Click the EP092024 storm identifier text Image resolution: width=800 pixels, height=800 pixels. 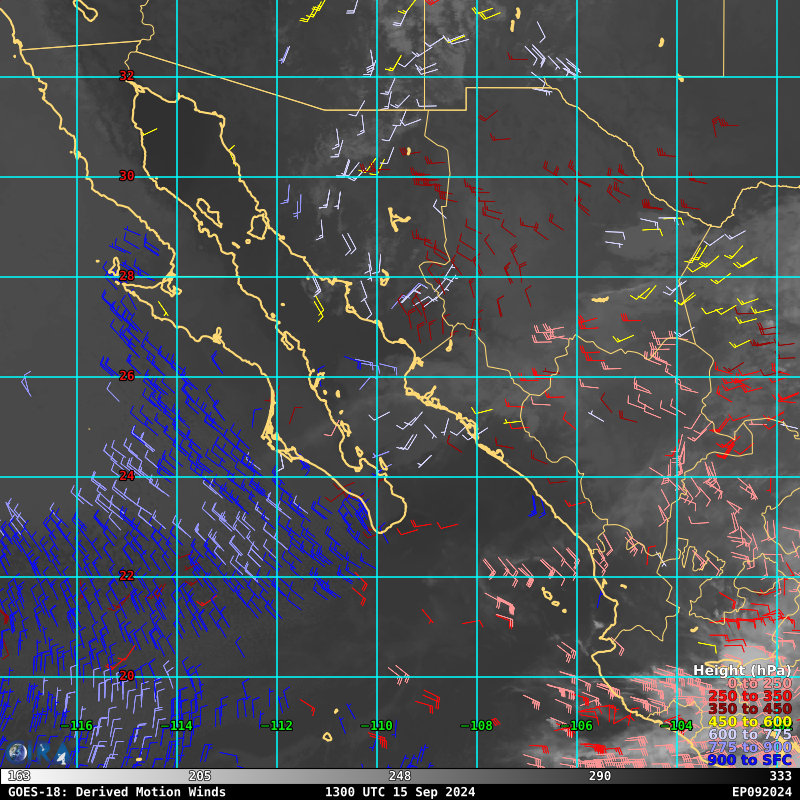(x=761, y=792)
